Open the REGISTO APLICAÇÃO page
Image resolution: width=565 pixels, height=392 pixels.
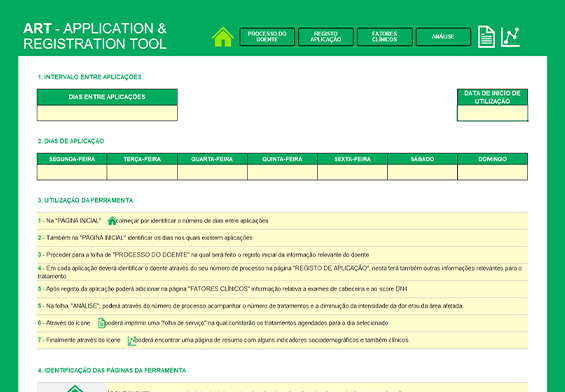326,37
